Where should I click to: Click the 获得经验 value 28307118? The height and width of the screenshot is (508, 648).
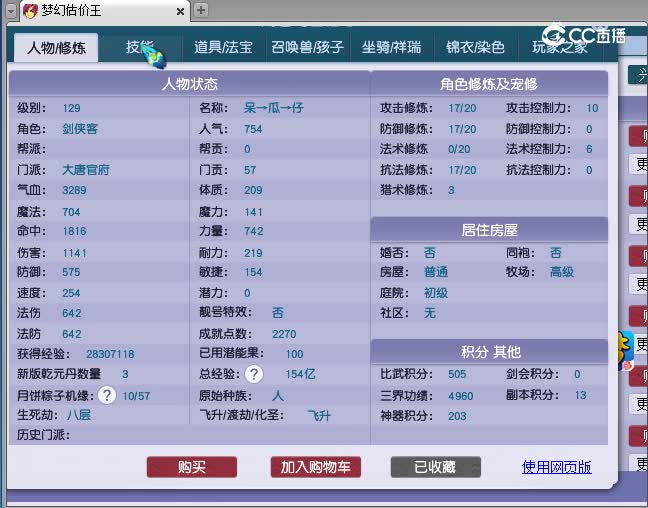coord(110,354)
